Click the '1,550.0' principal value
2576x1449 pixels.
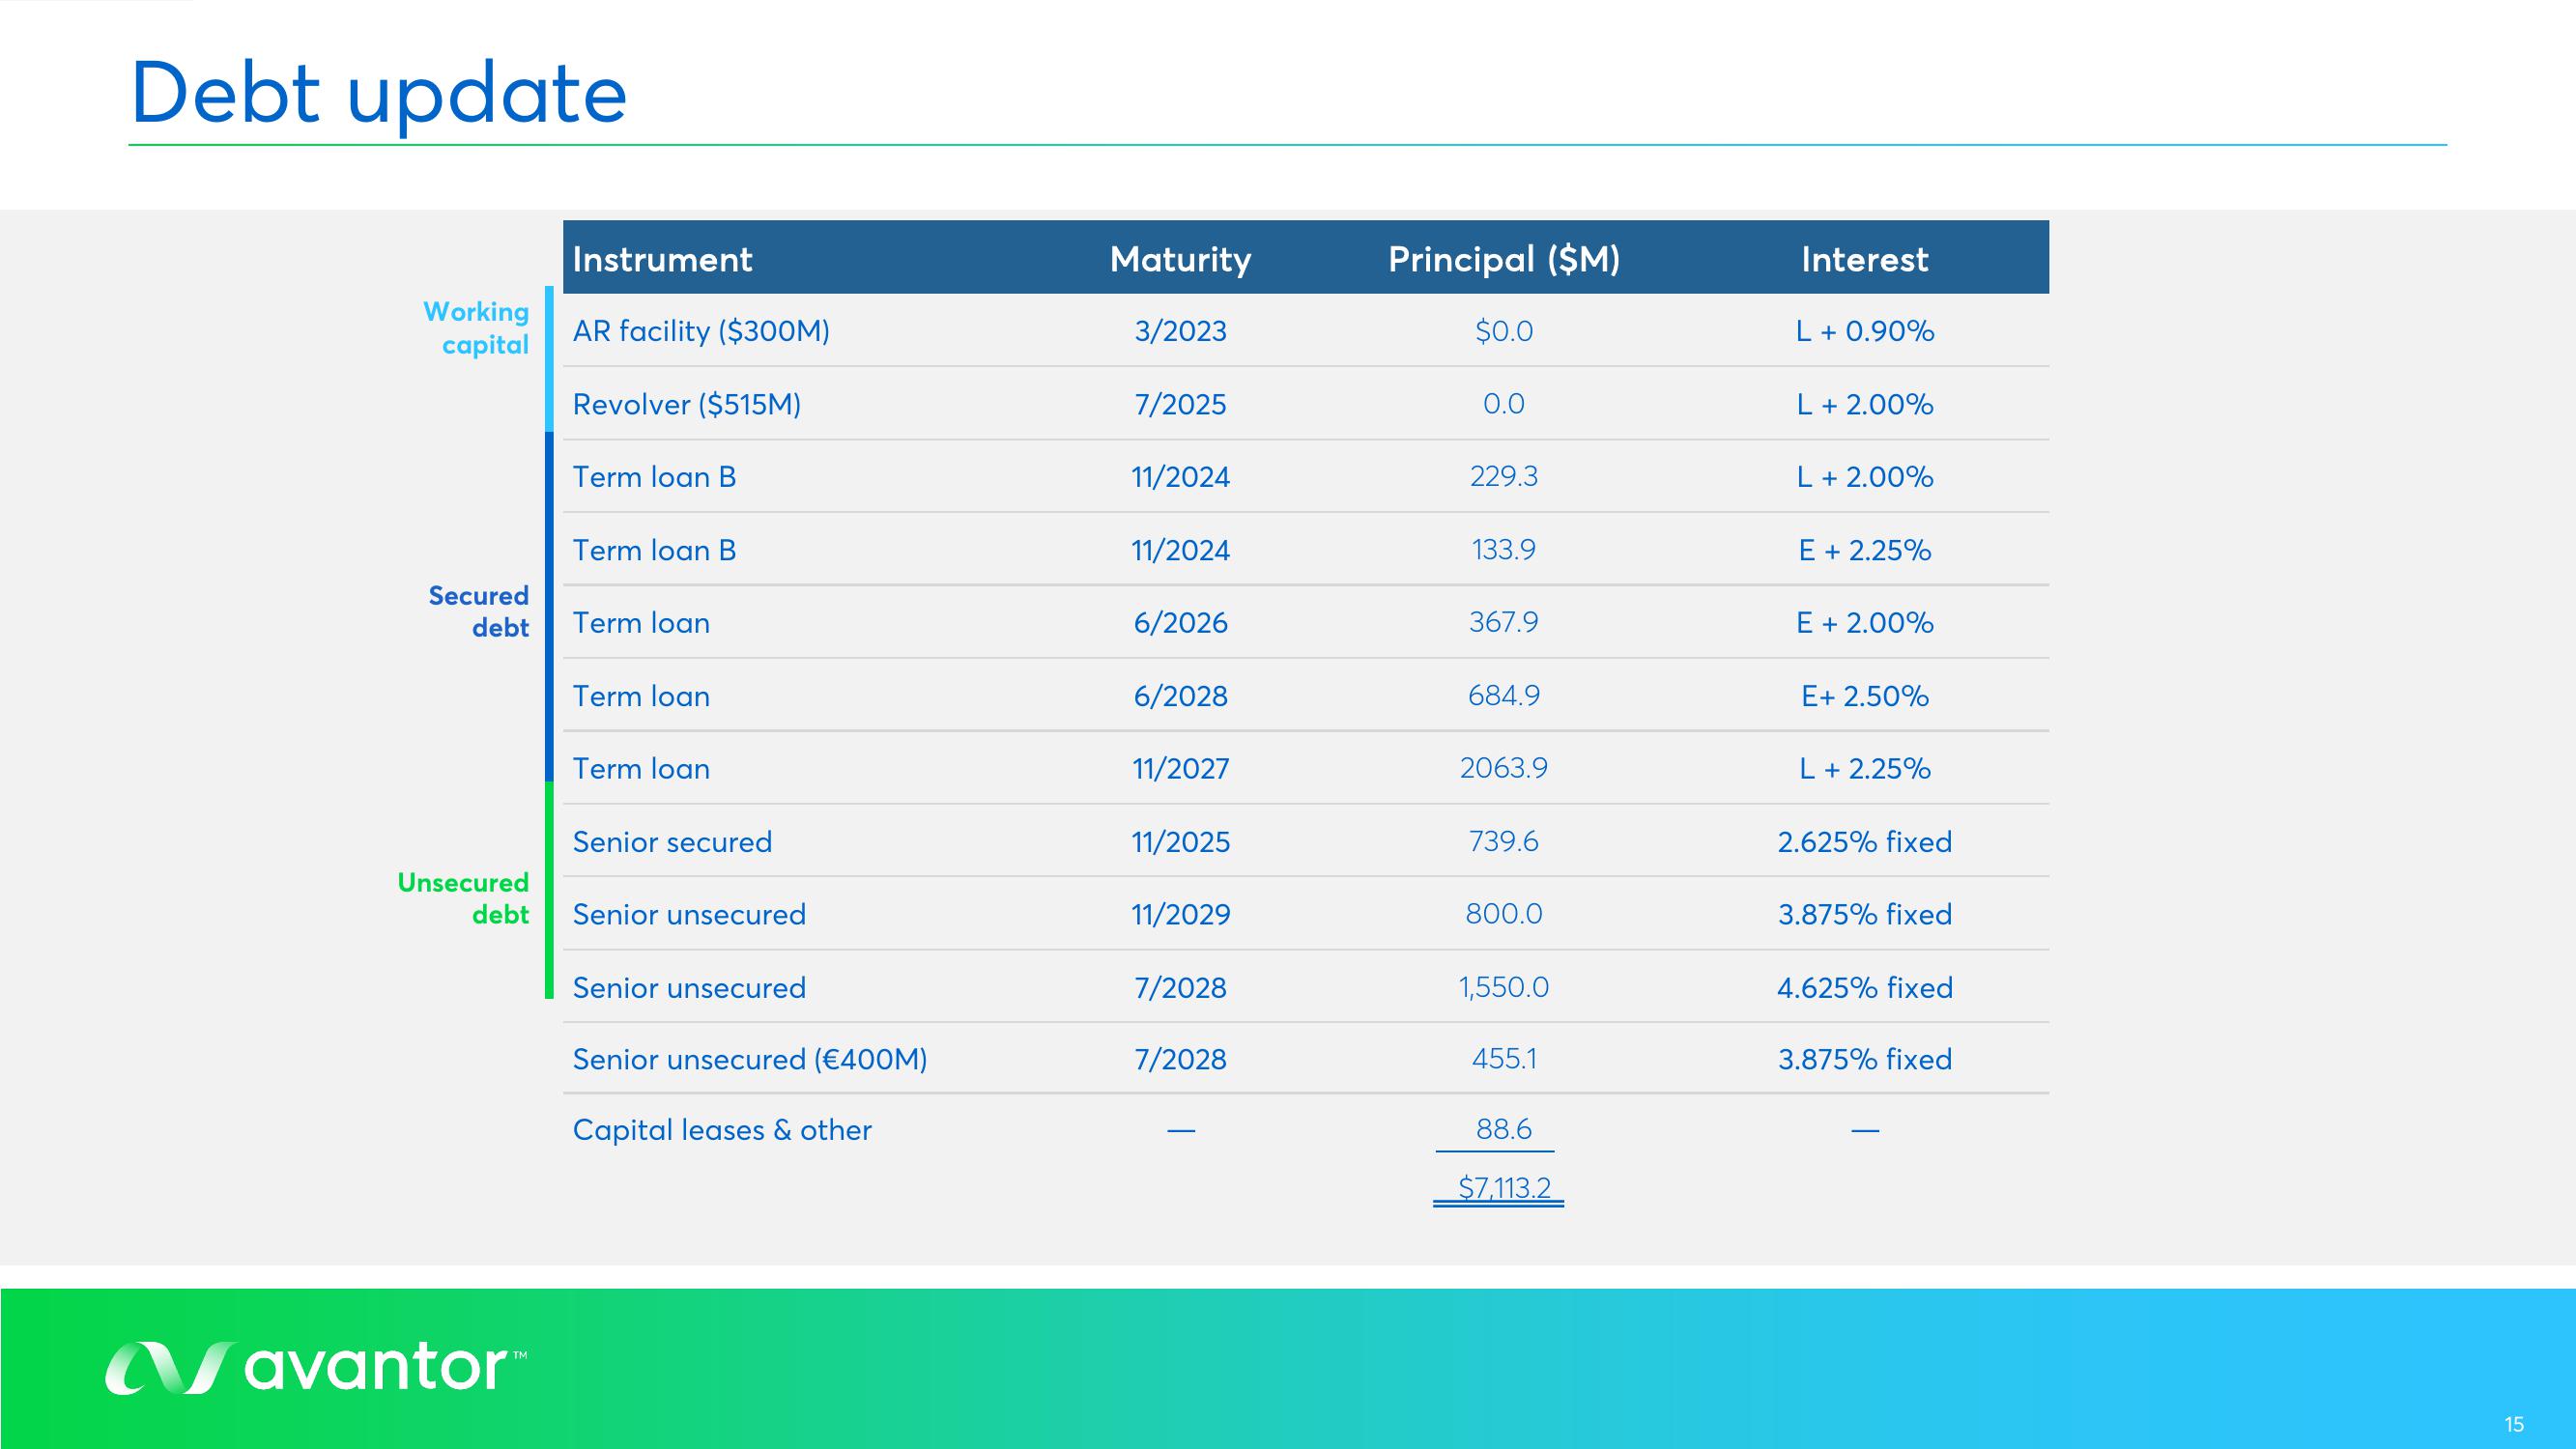(1504, 987)
